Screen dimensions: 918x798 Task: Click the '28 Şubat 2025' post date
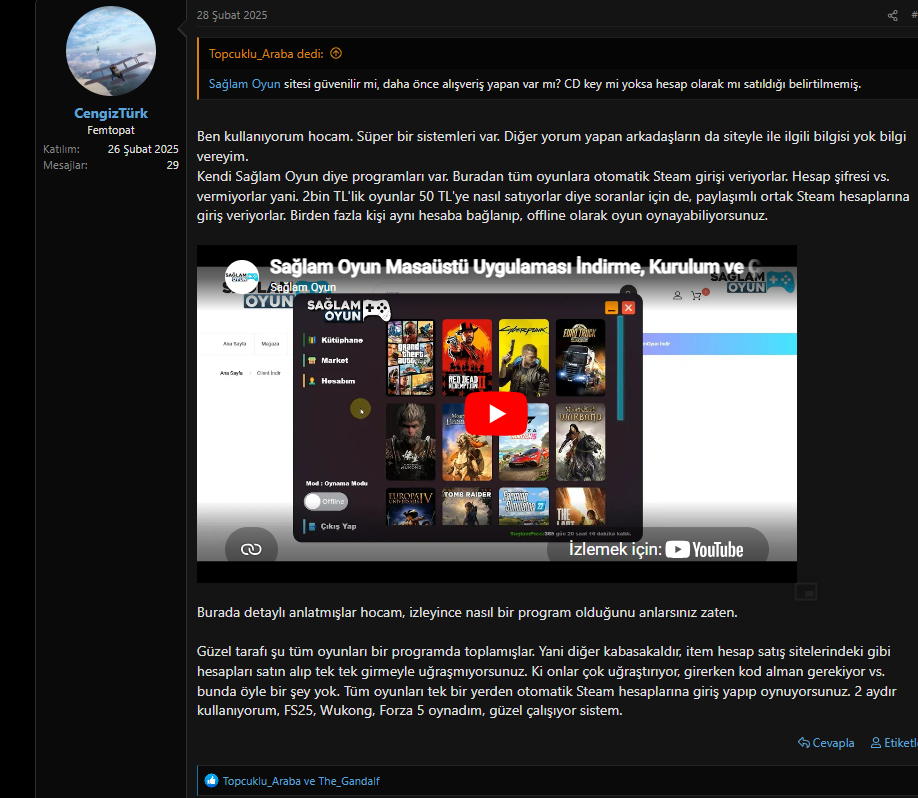tap(232, 15)
